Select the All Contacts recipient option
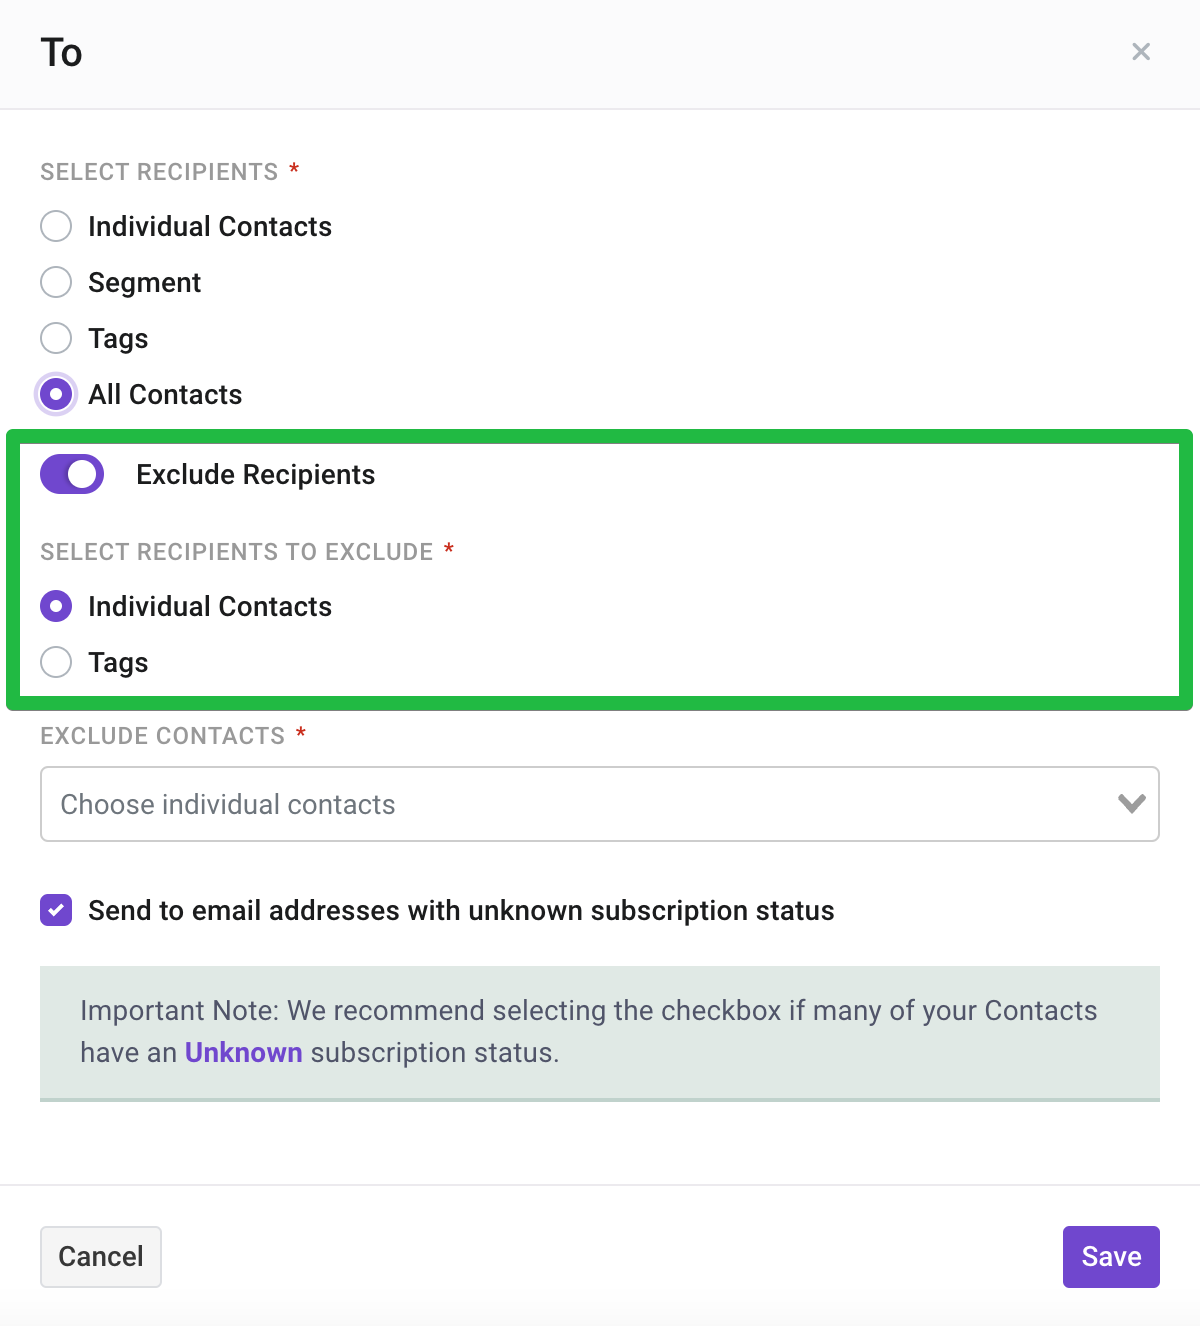This screenshot has height=1326, width=1200. click(56, 394)
